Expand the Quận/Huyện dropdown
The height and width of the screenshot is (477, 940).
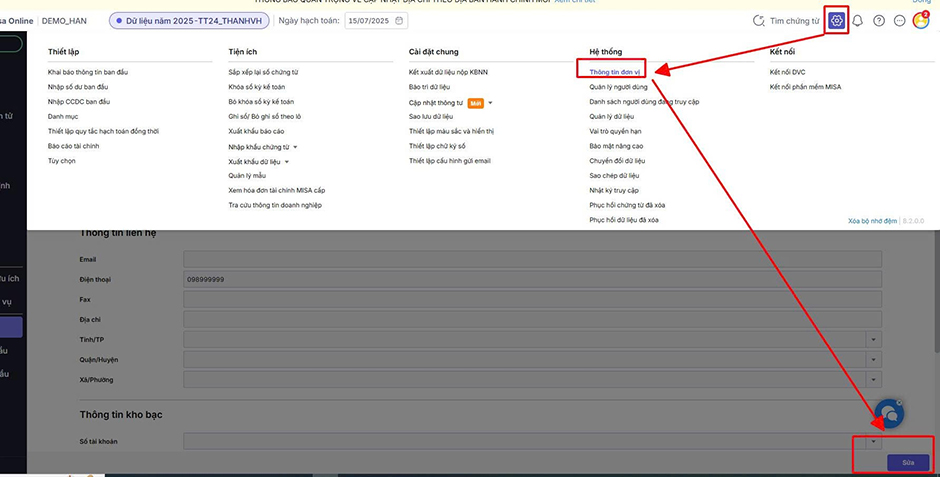point(875,360)
